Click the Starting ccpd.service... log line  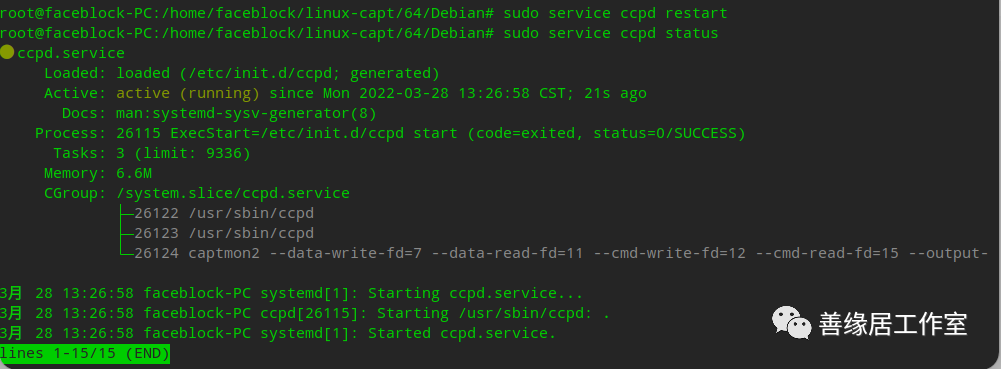(x=291, y=294)
